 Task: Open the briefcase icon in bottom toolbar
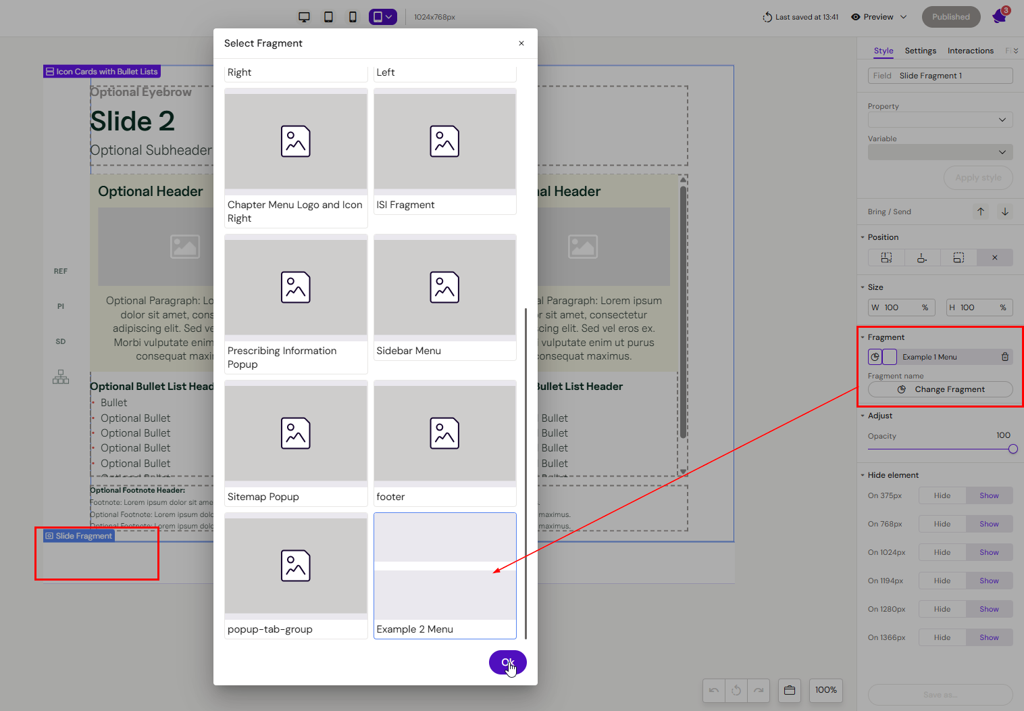tap(789, 690)
